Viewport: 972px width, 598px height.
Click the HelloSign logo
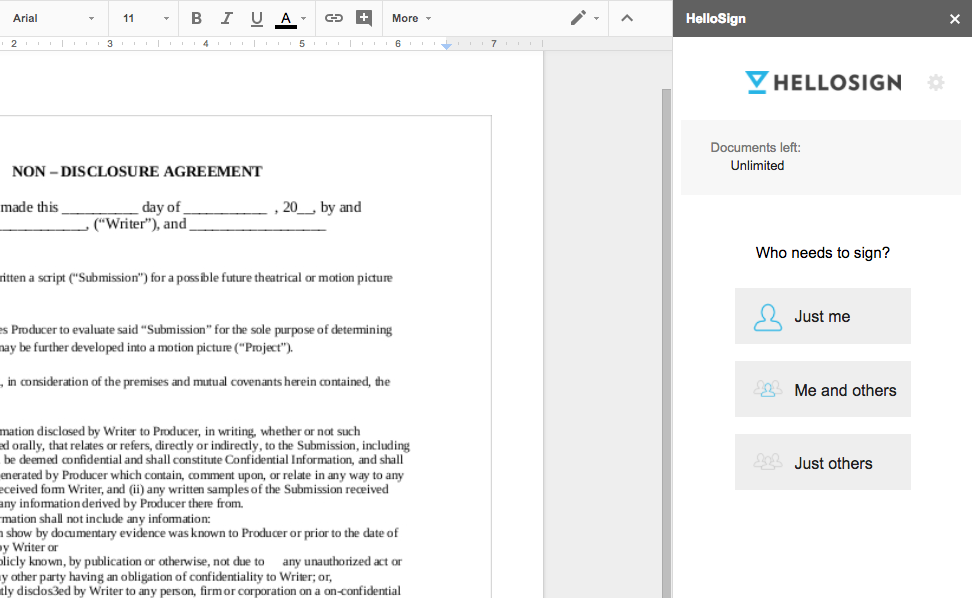(823, 82)
